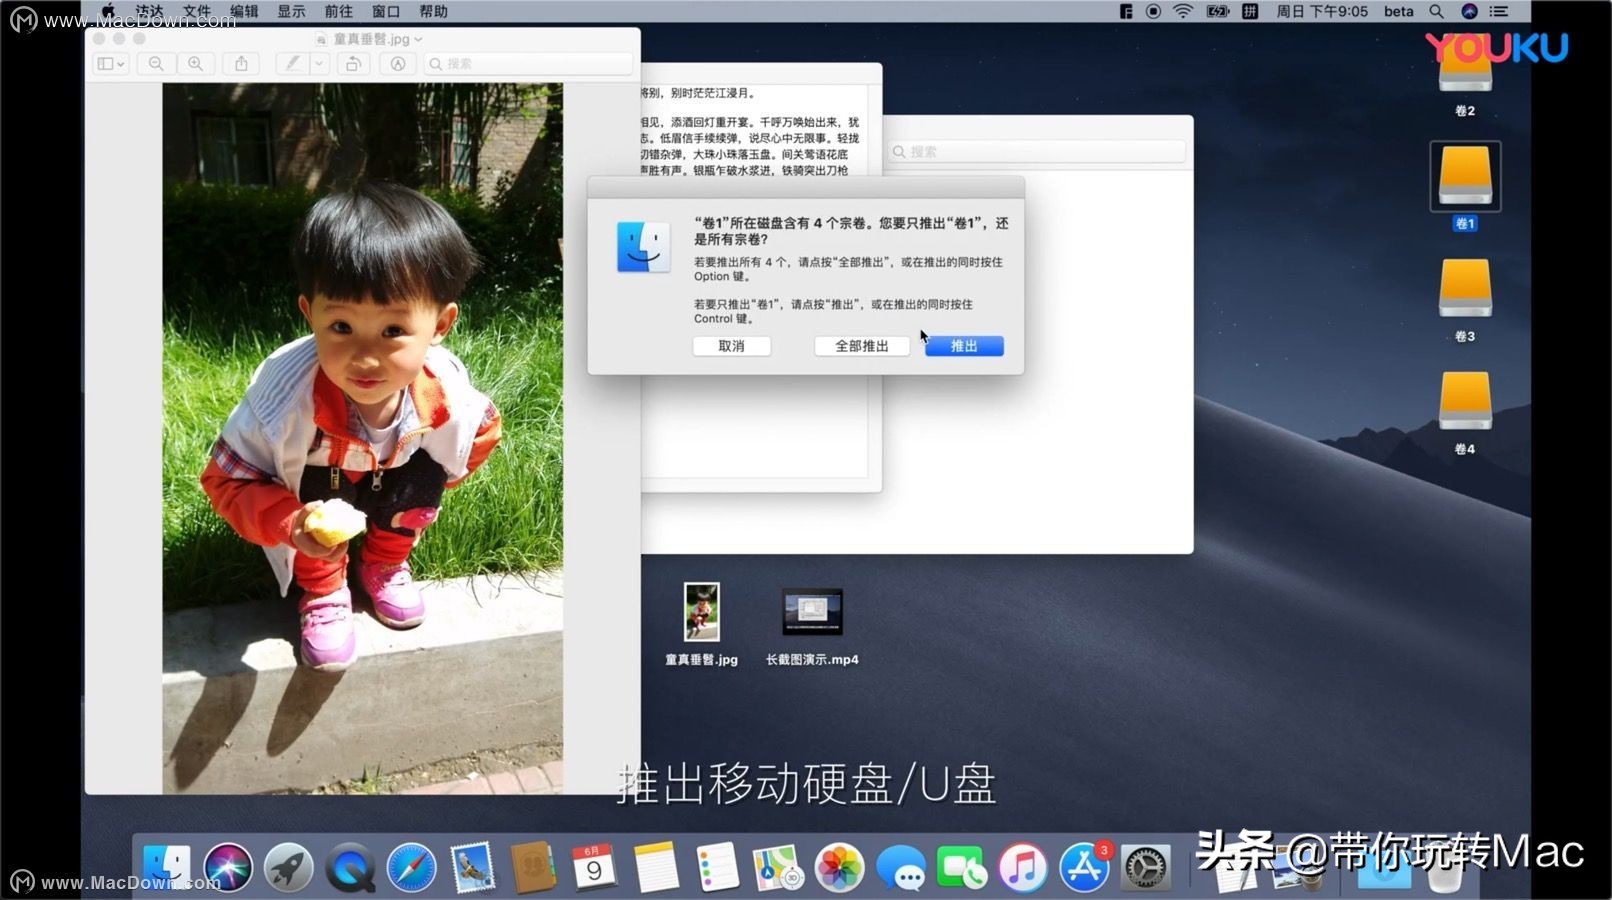Open the 前往 menu in the menu bar
Image resolution: width=1612 pixels, height=900 pixels.
337,11
